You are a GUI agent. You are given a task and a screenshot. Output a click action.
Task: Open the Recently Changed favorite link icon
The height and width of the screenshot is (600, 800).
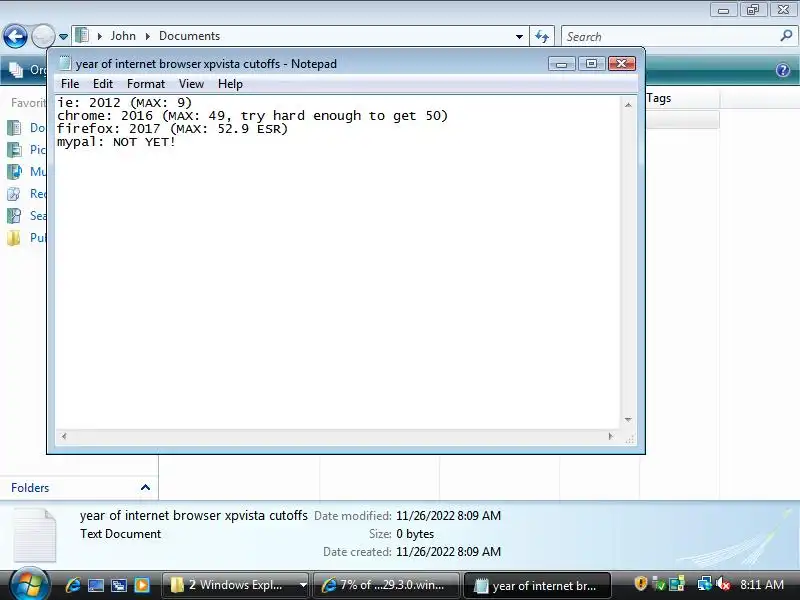[x=14, y=193]
